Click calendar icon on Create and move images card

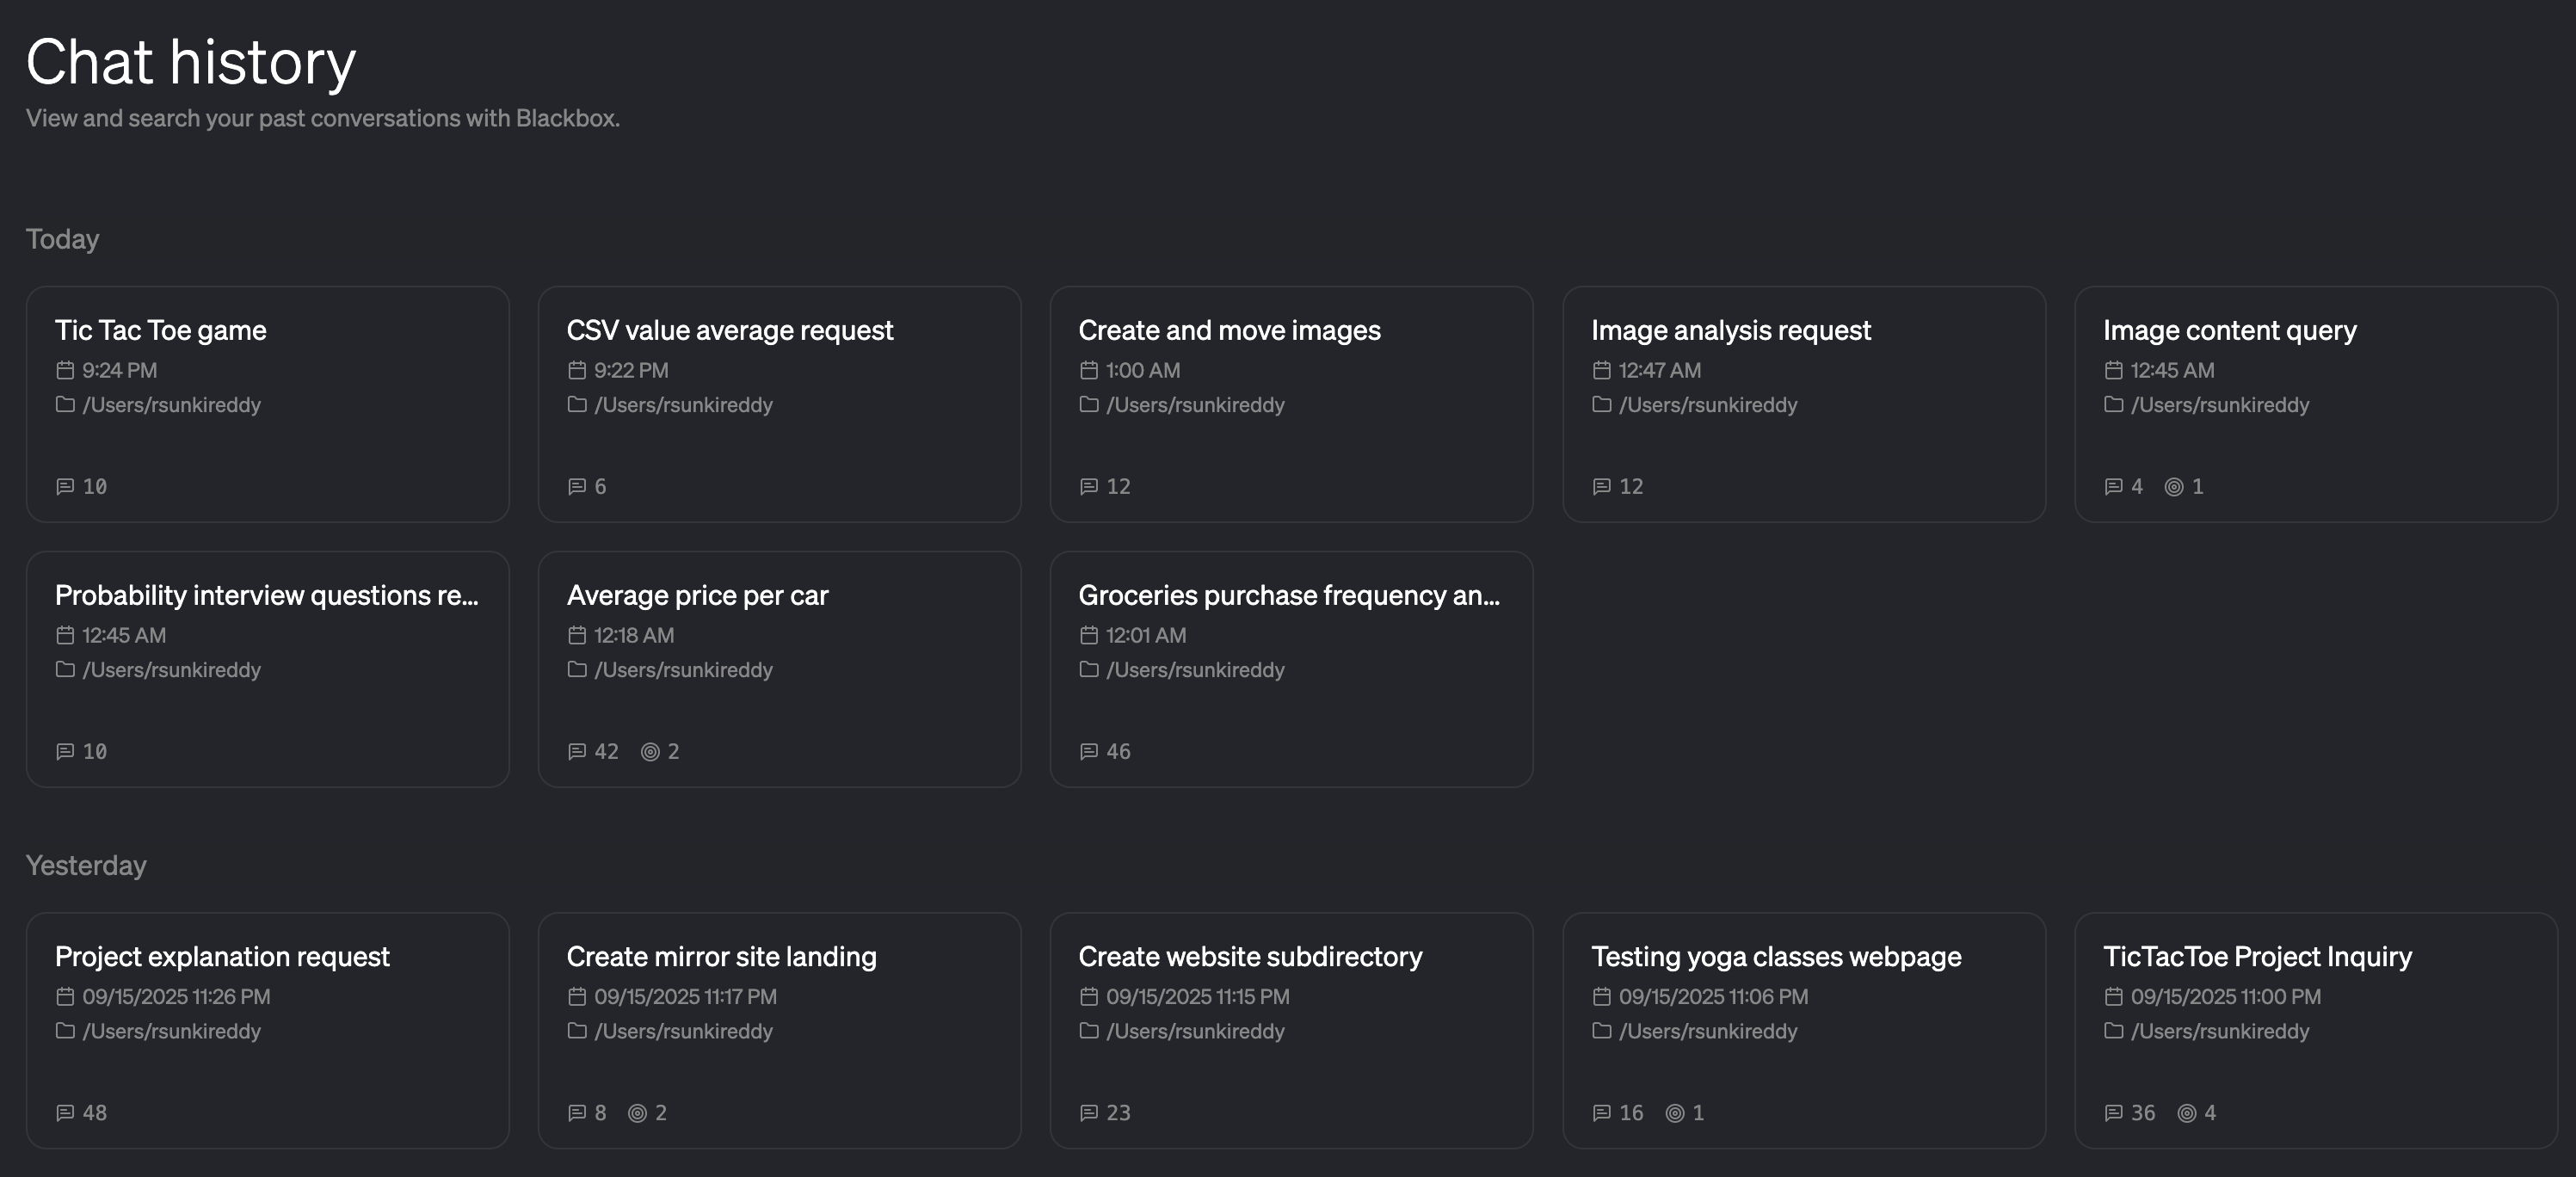point(1089,370)
